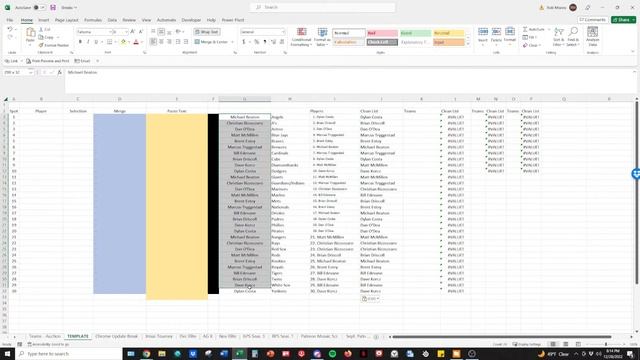Toggle the AutoSave switch

[x=39, y=7]
